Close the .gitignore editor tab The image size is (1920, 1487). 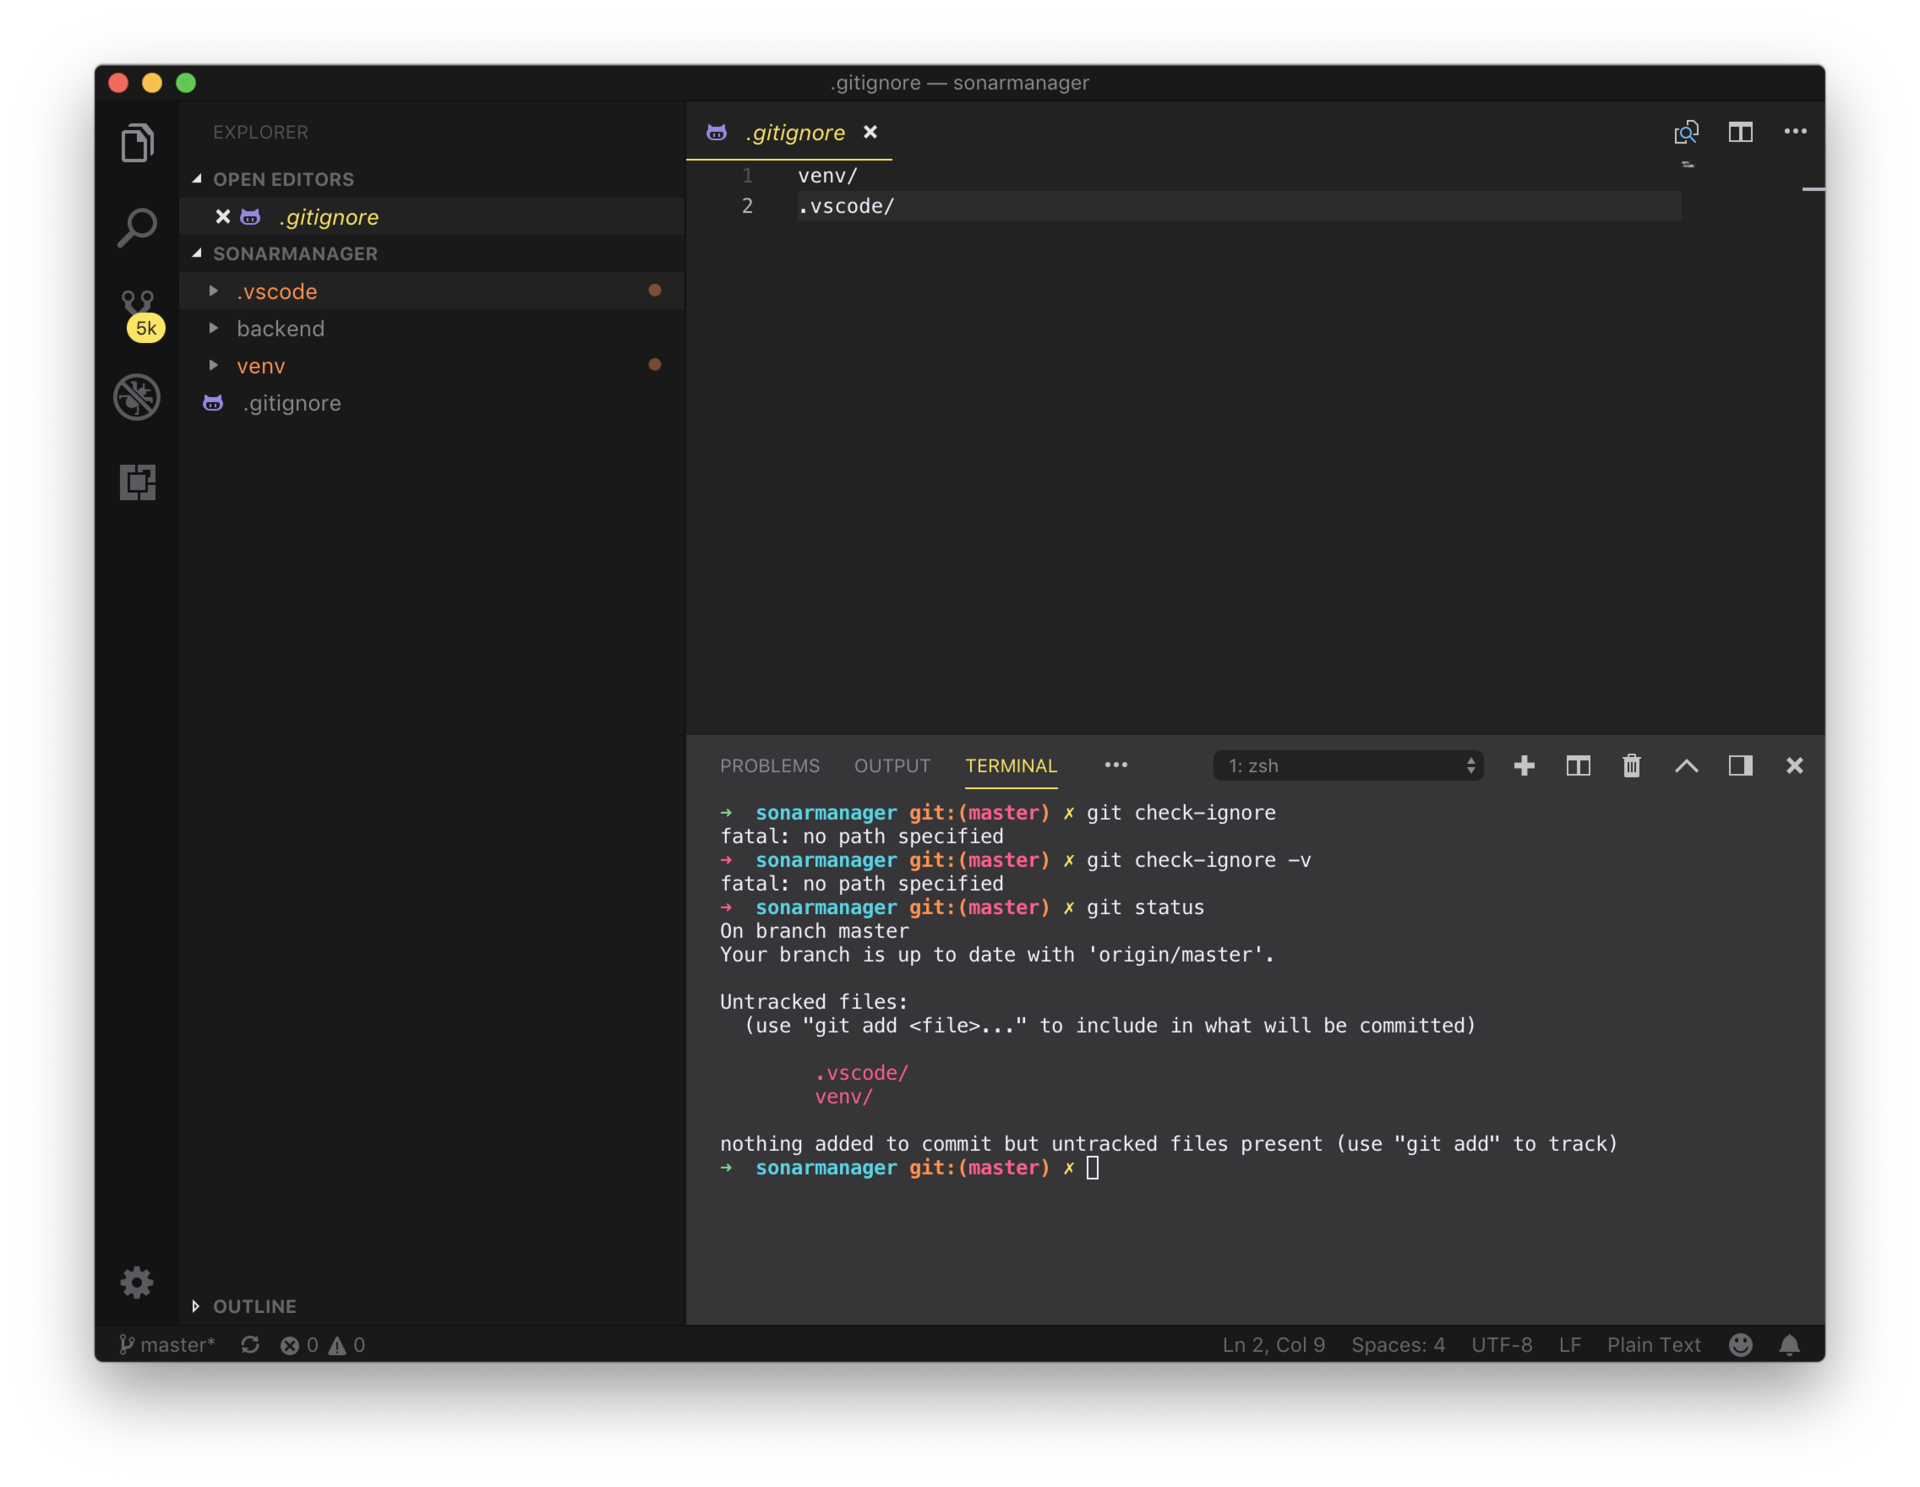[870, 132]
